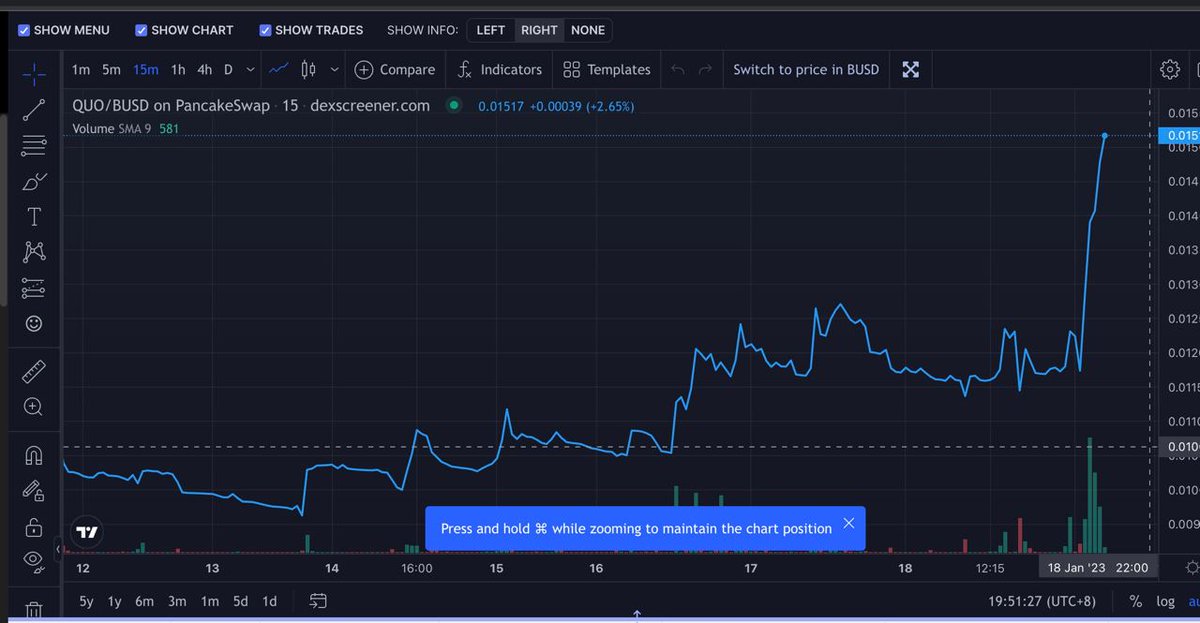Screen dimensions: 1200x623
Task: Open chart settings gear
Action: click(1169, 69)
